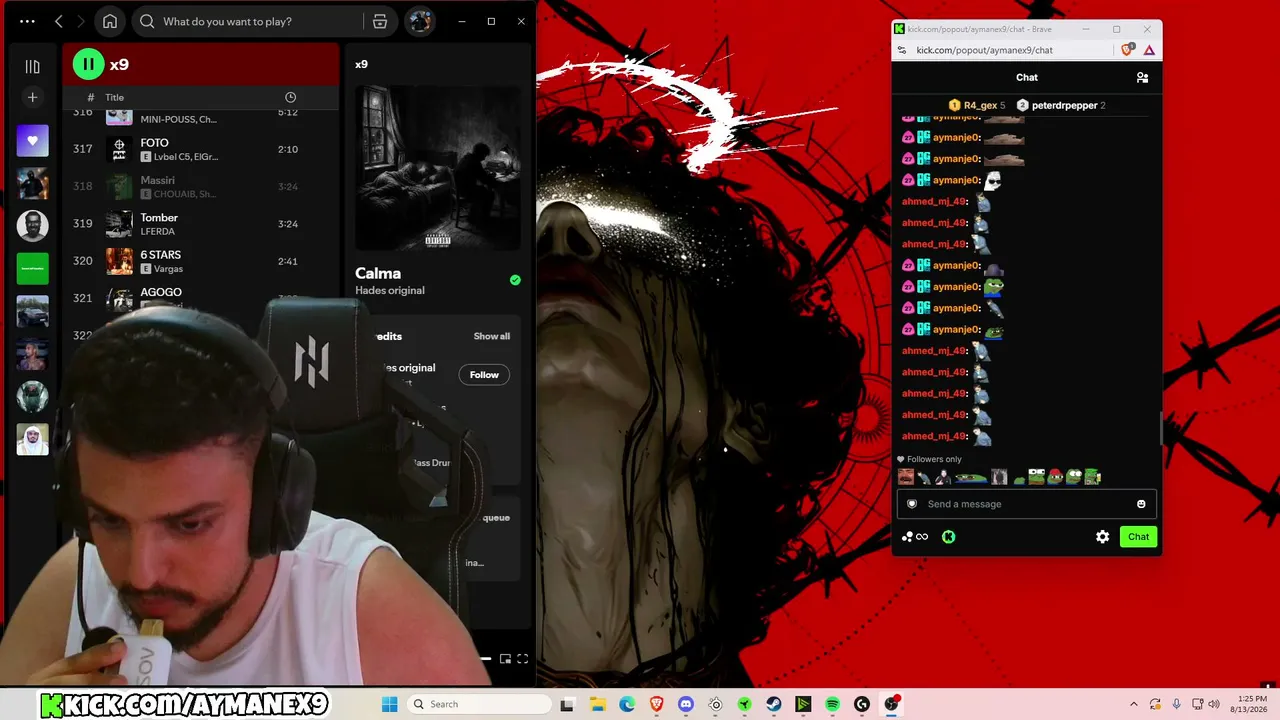Click the Spotify search magnifier icon
The image size is (1280, 720).
click(x=148, y=21)
